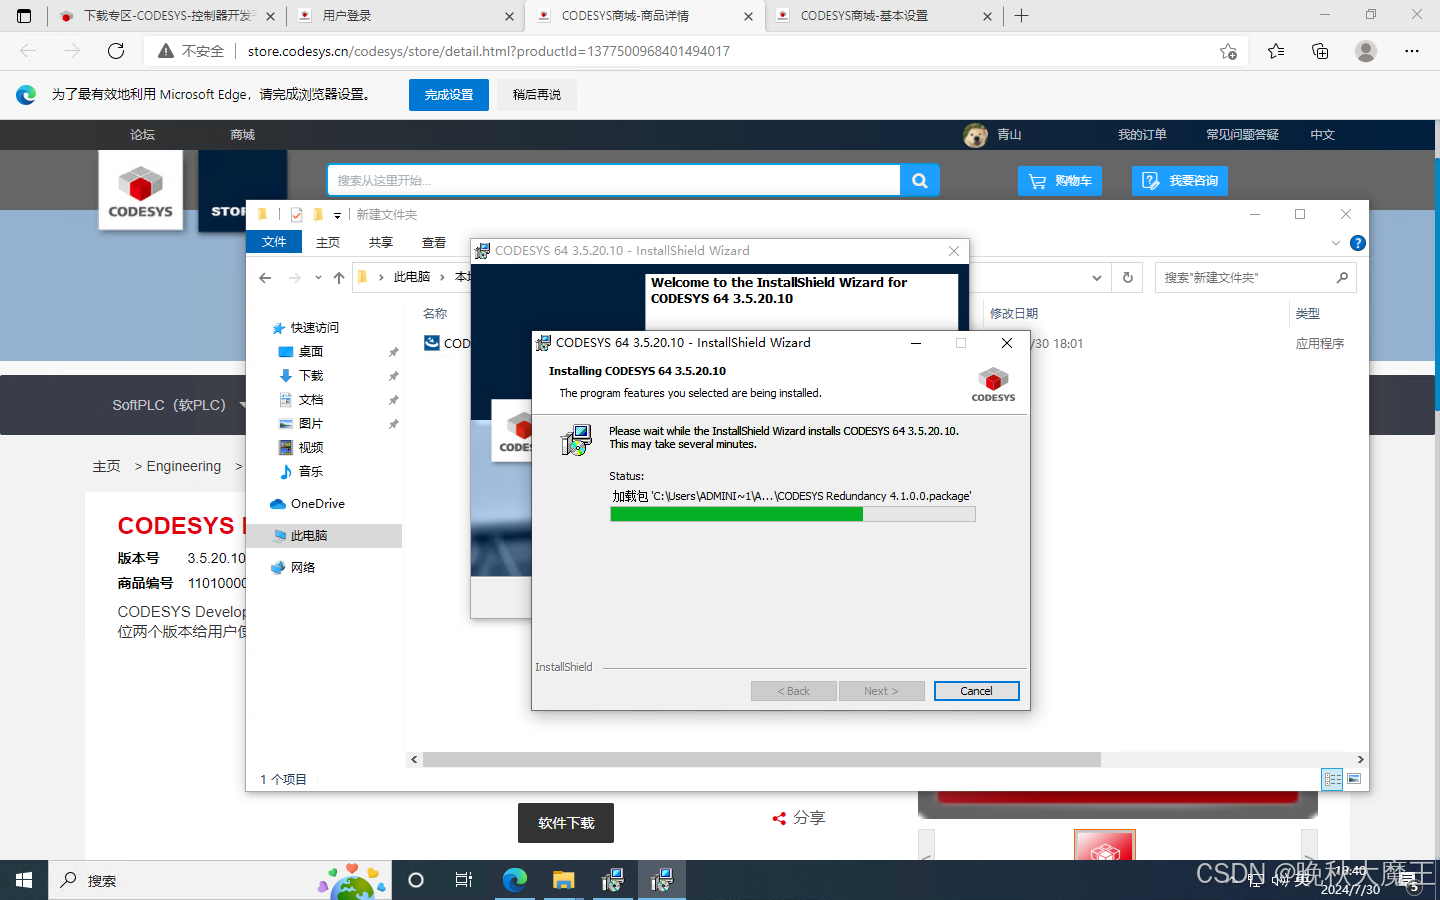Switch to the 用户登录 browser tab

405,16
